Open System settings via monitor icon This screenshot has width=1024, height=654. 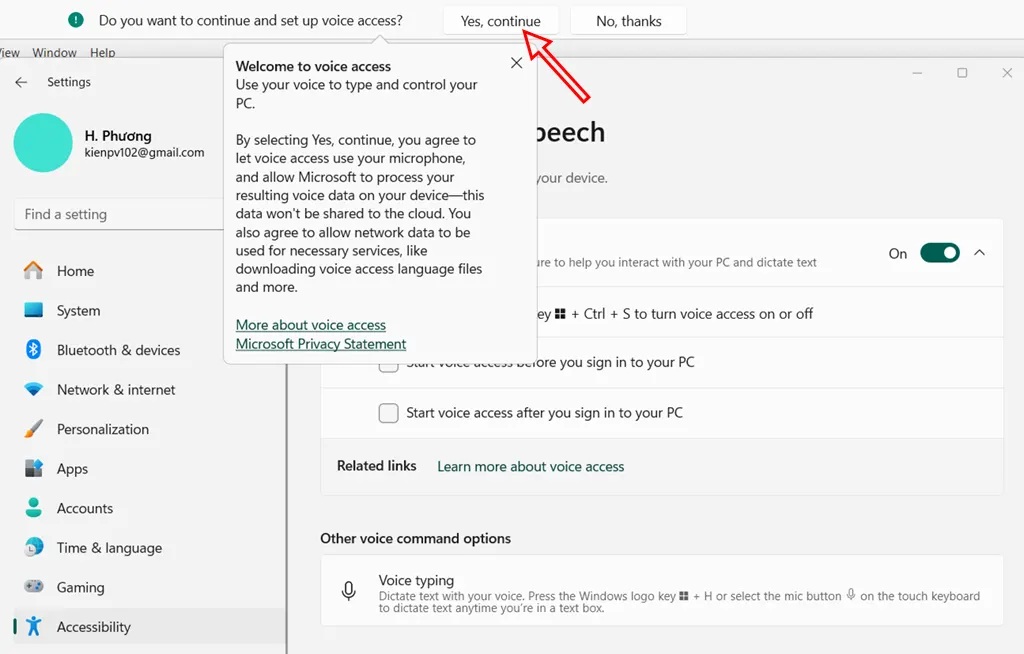pyautogui.click(x=34, y=311)
